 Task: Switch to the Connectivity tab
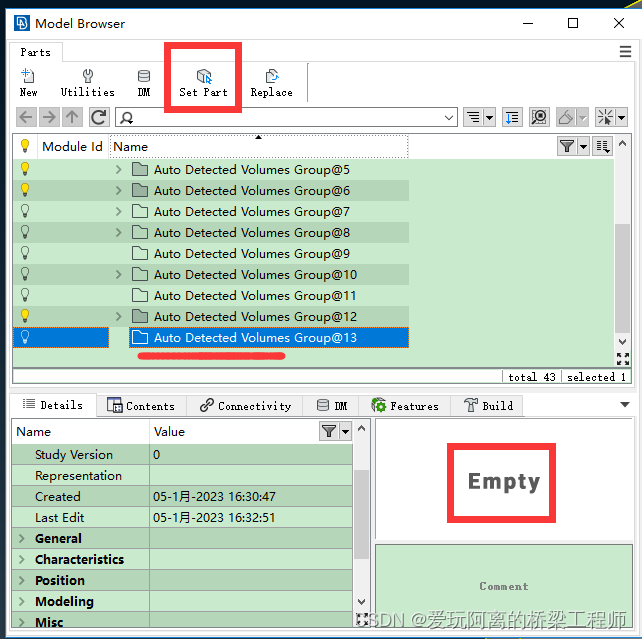[x=245, y=406]
